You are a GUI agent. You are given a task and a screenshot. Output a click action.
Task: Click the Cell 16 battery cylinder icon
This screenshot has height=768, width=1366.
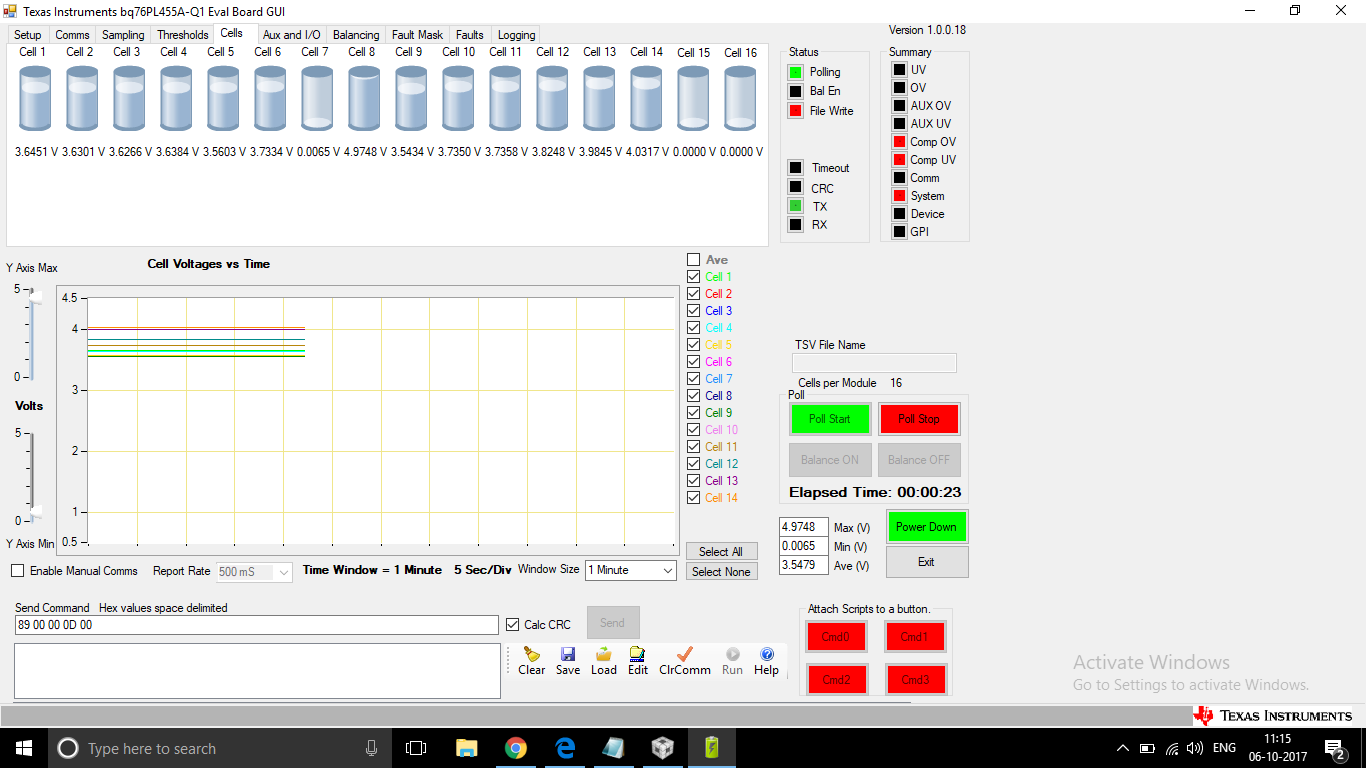click(x=740, y=99)
